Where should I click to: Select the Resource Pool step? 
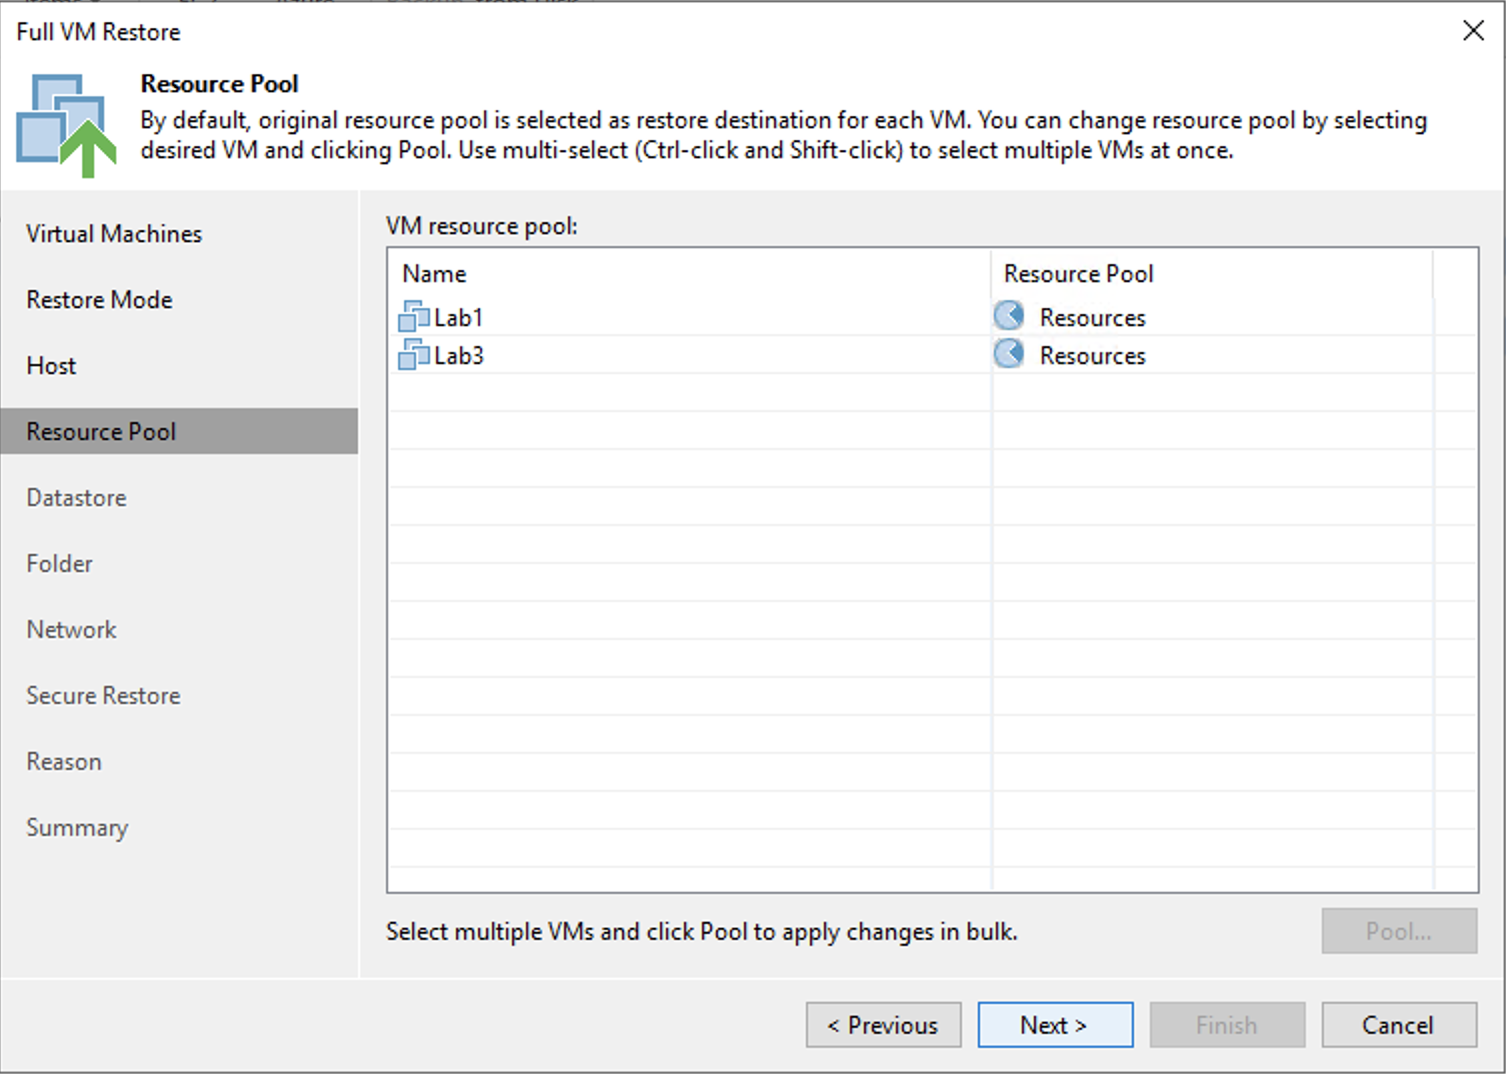tap(179, 431)
